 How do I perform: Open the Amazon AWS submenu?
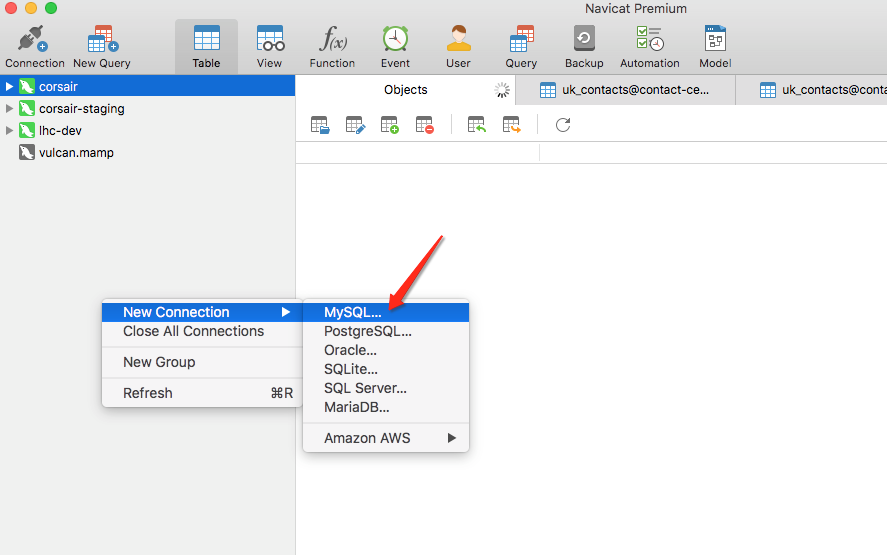coord(386,438)
